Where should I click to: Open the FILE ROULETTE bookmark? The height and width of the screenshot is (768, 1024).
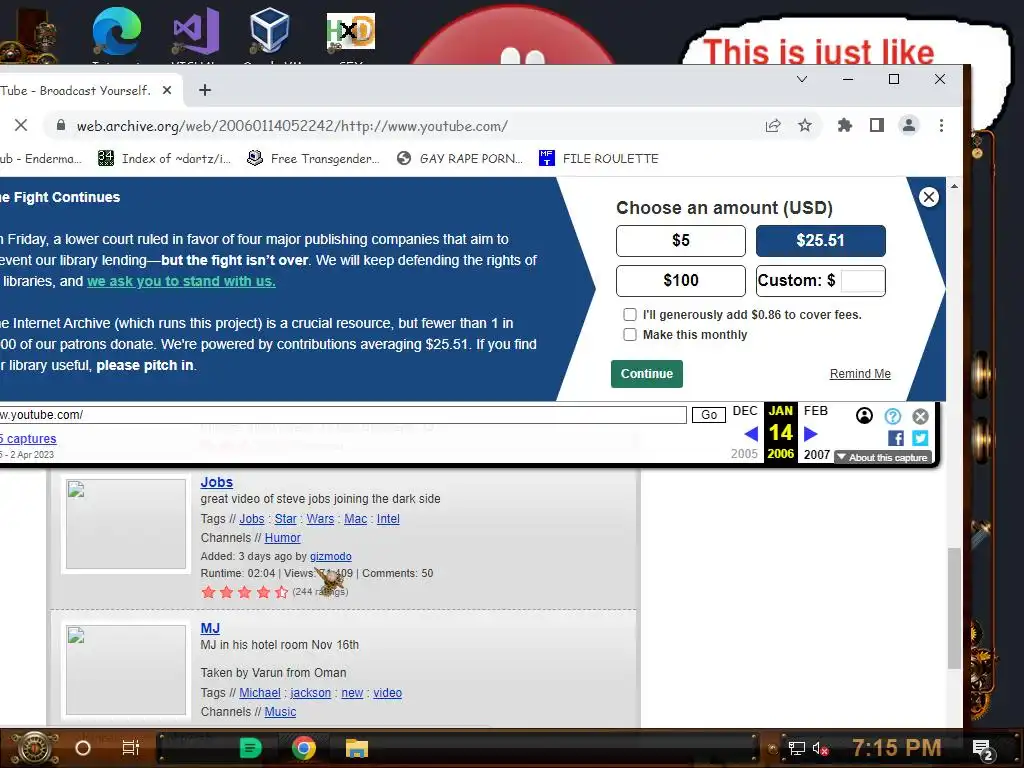click(x=599, y=158)
